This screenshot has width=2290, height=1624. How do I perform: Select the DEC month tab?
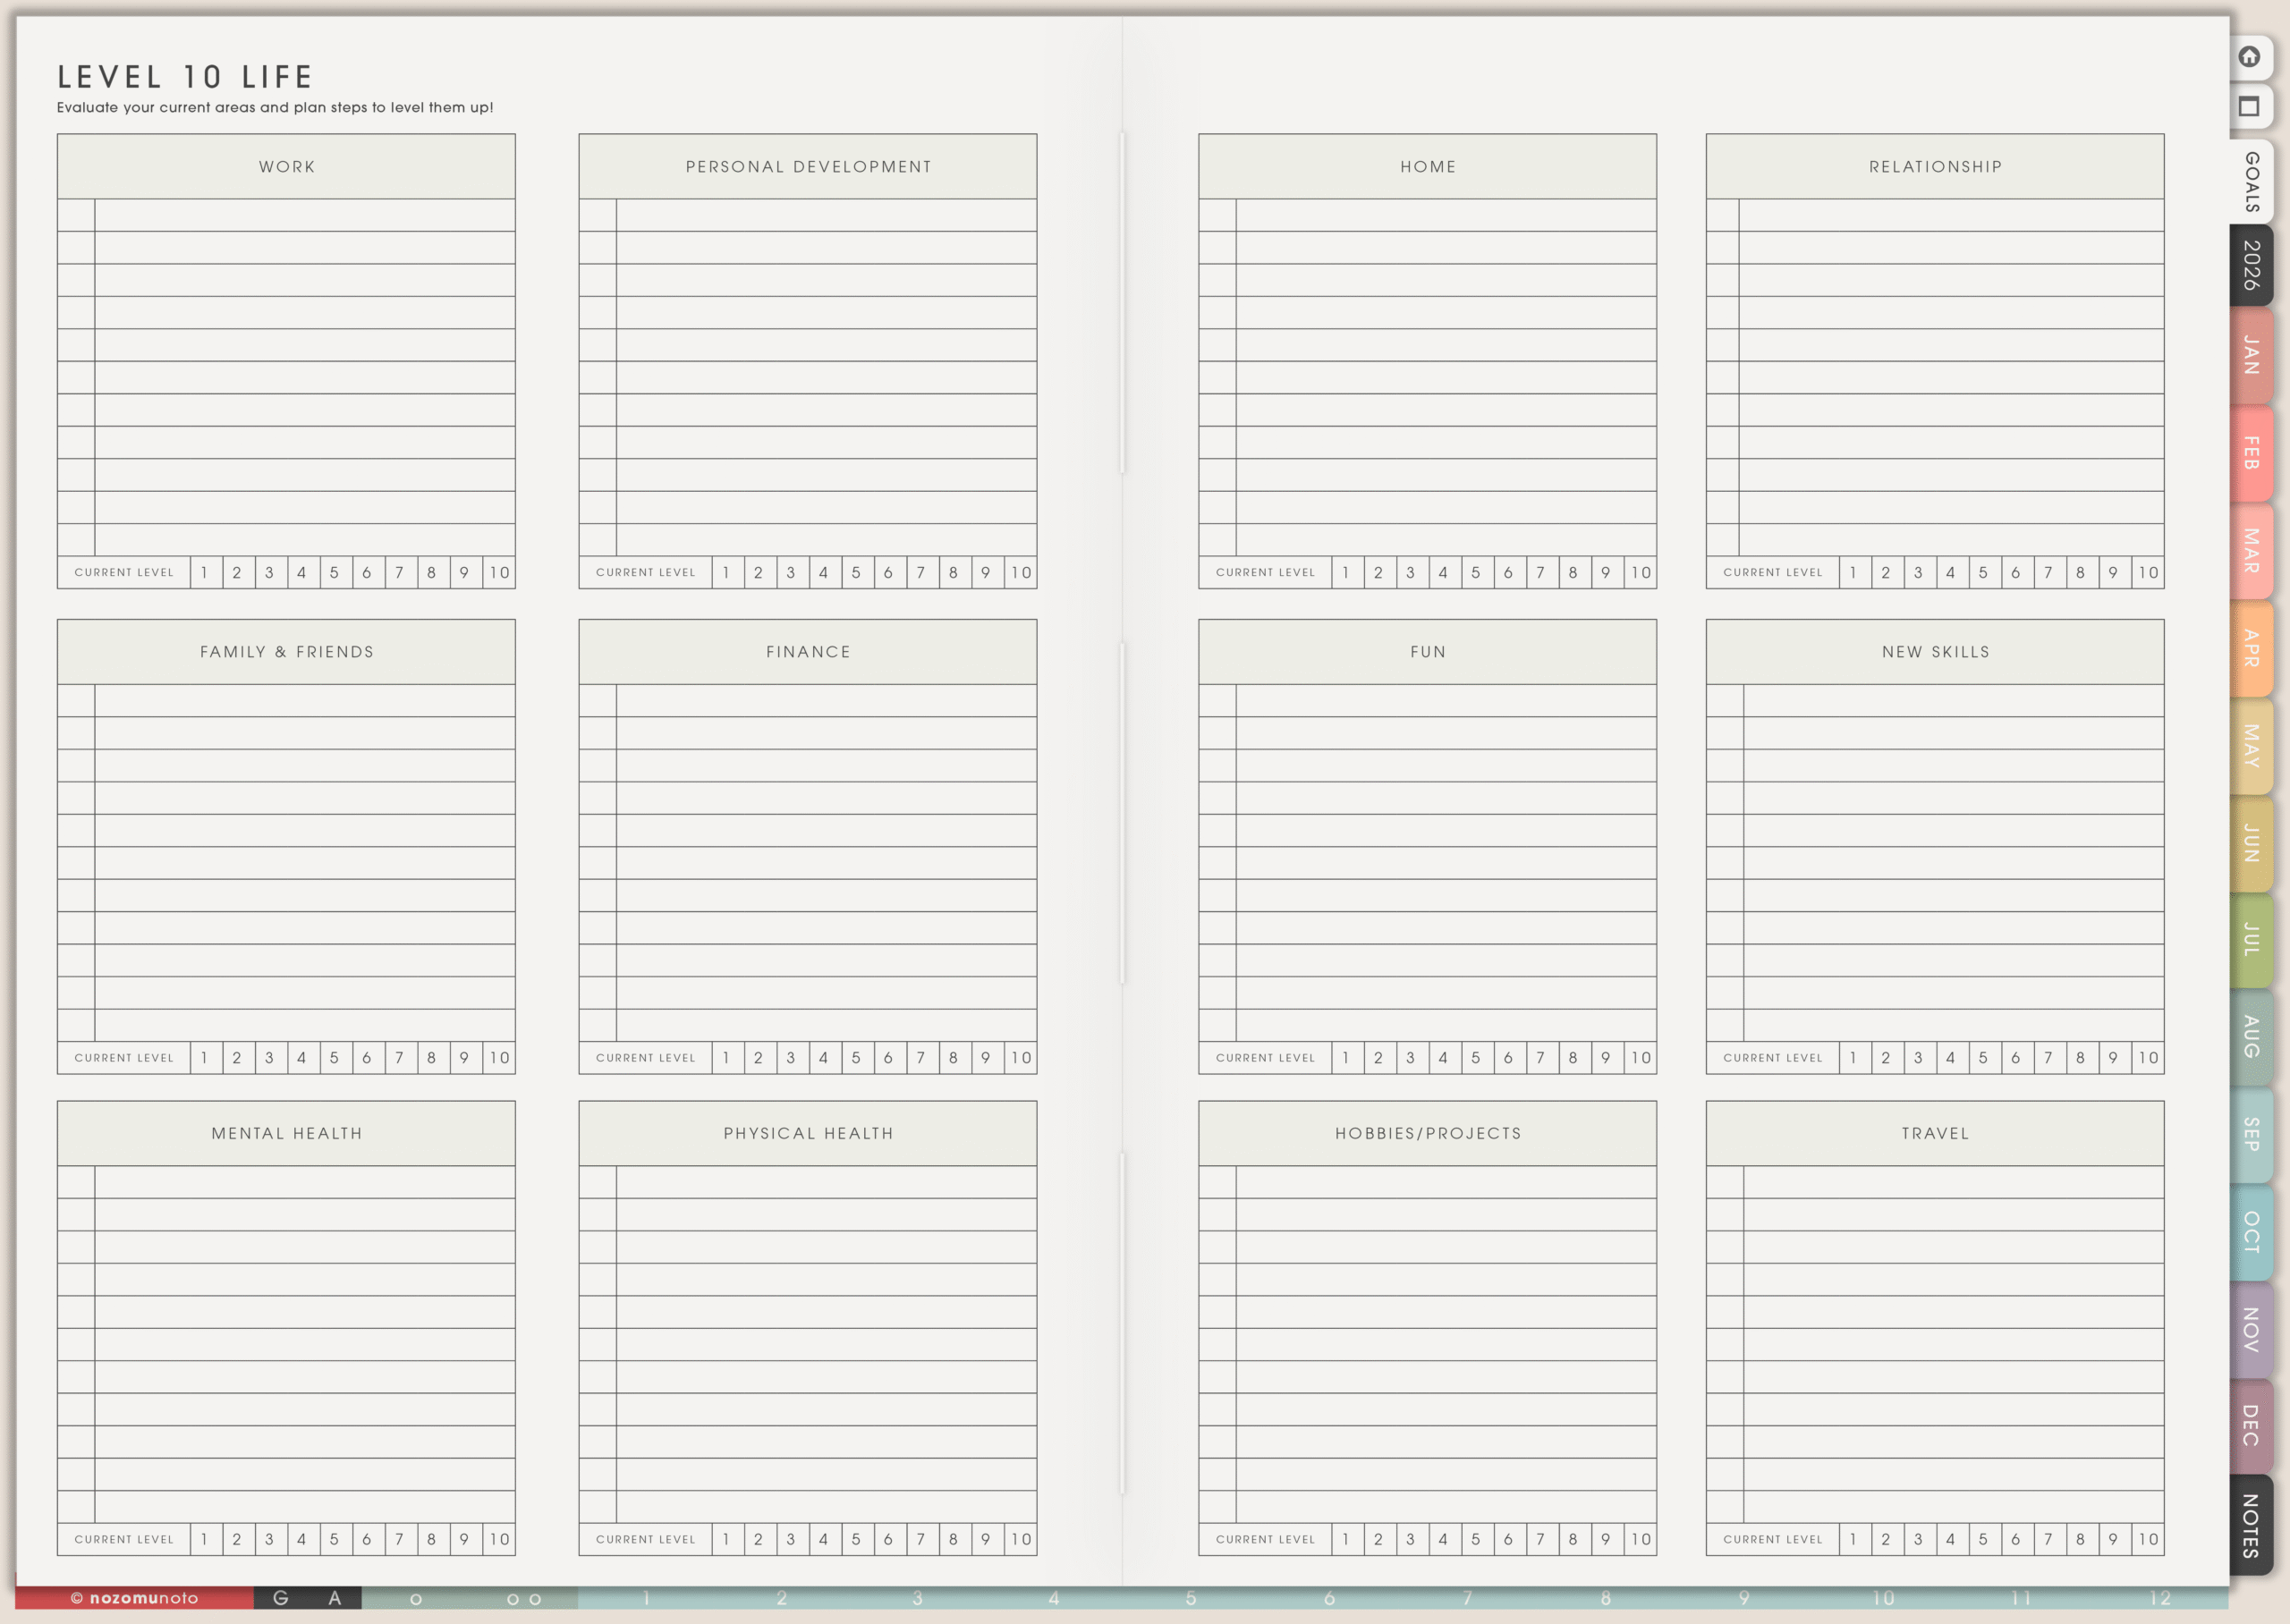(x=2251, y=1425)
